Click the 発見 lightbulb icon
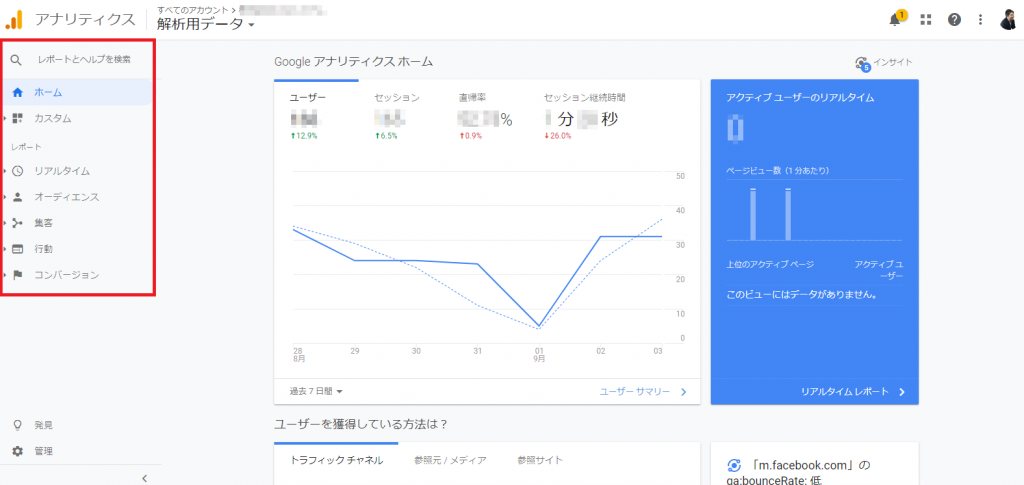 click(x=18, y=425)
